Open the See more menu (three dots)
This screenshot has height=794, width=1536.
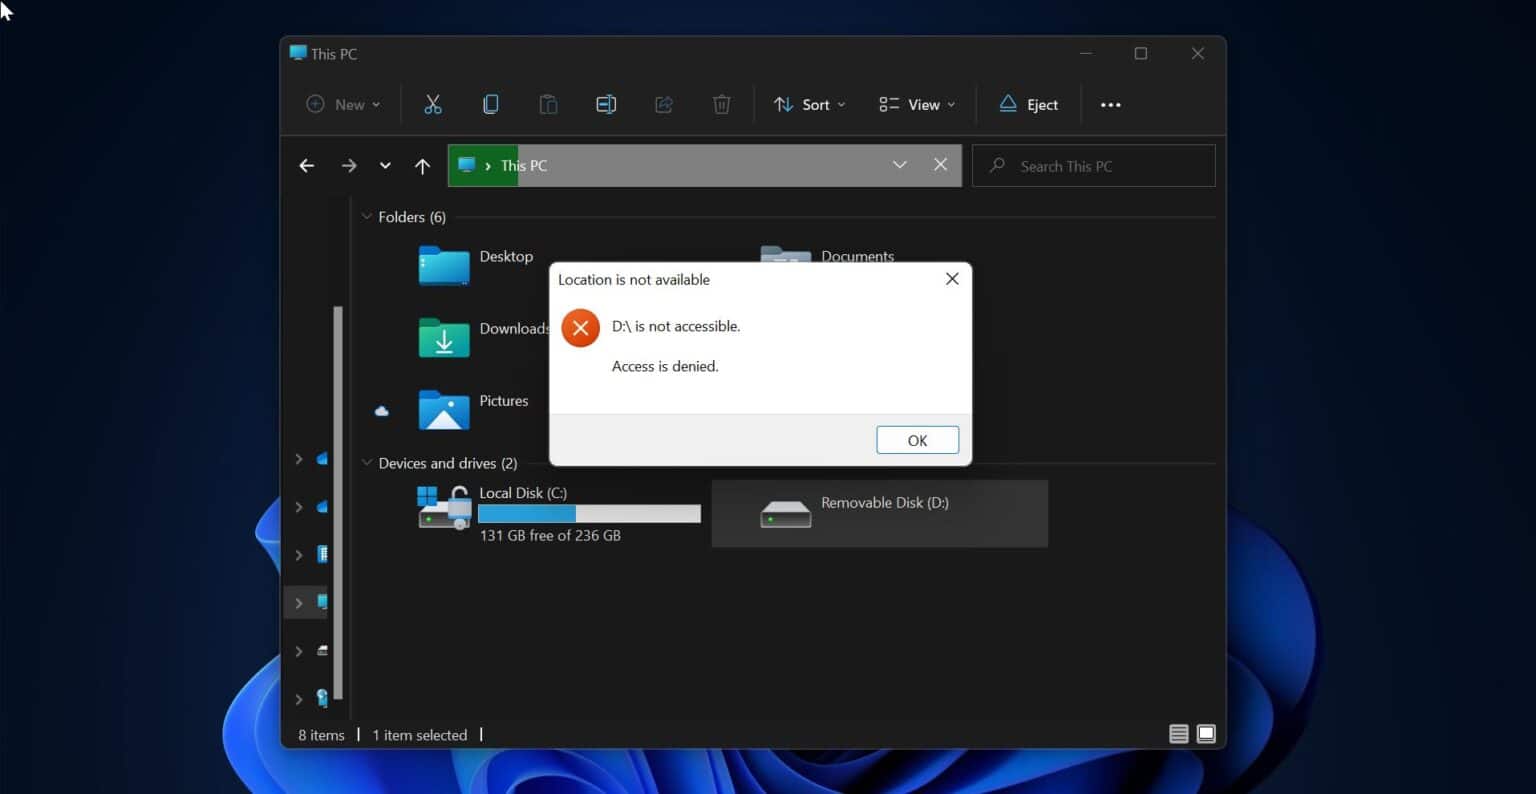click(x=1110, y=104)
